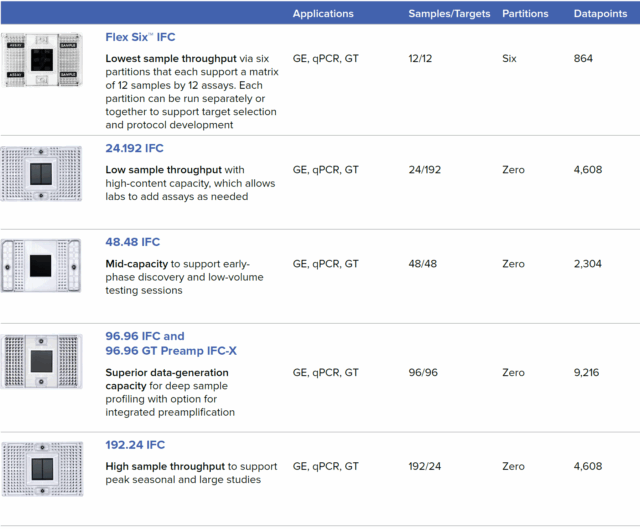Viewport: 640px width, 529px height.
Task: Click the Partitions column header
Action: tap(525, 14)
